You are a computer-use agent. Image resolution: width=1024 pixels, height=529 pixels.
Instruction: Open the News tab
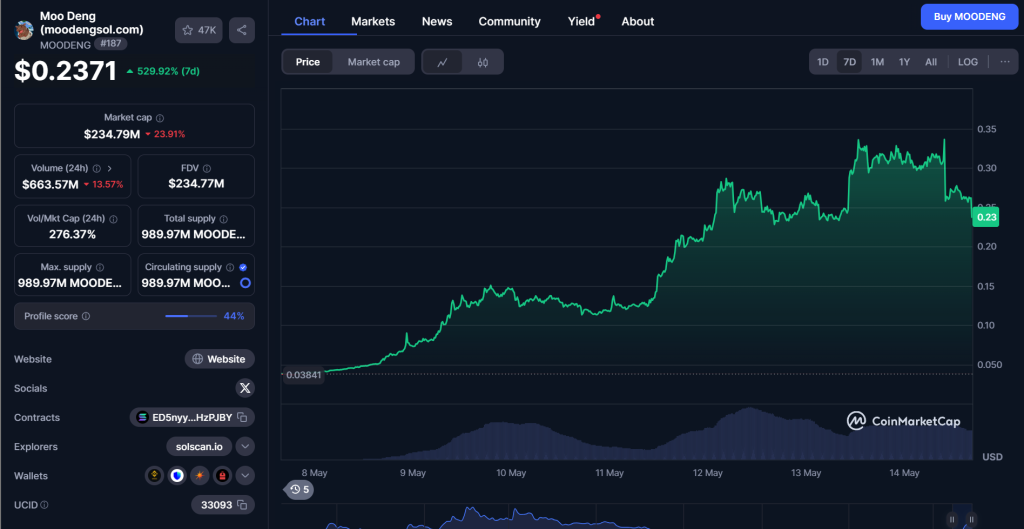click(x=437, y=22)
